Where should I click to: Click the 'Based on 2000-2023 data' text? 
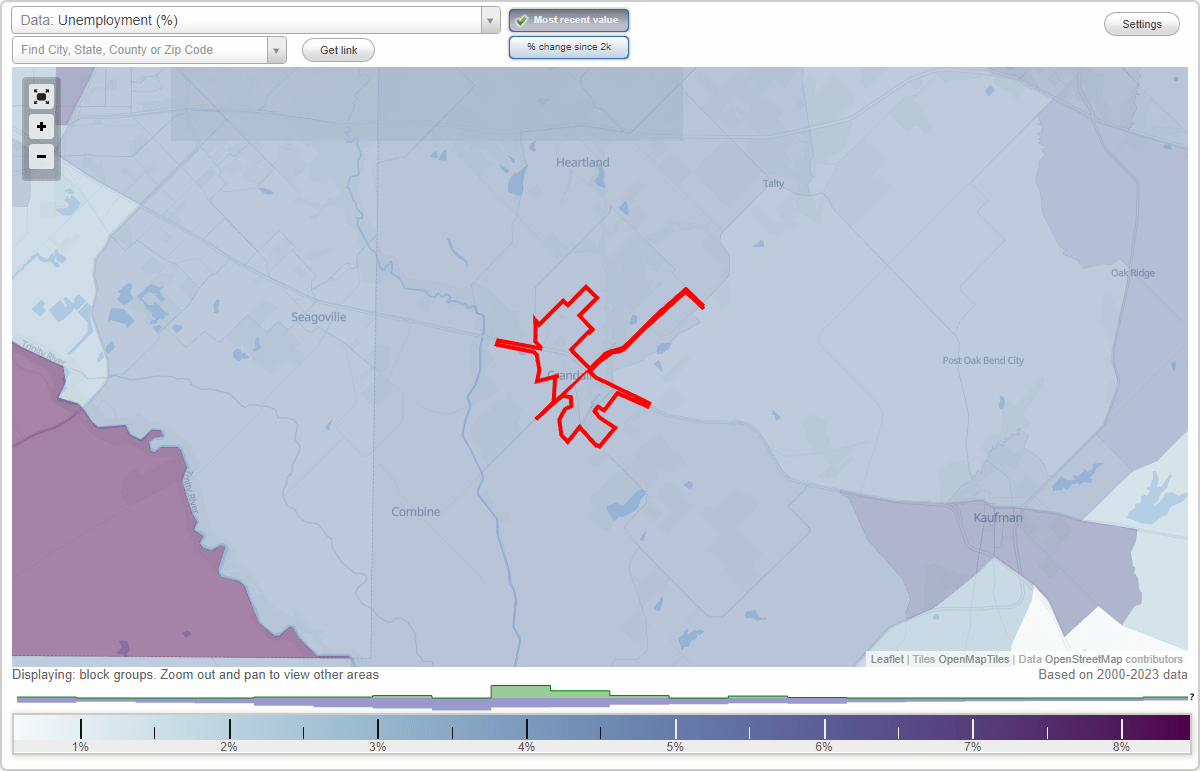(x=1113, y=675)
